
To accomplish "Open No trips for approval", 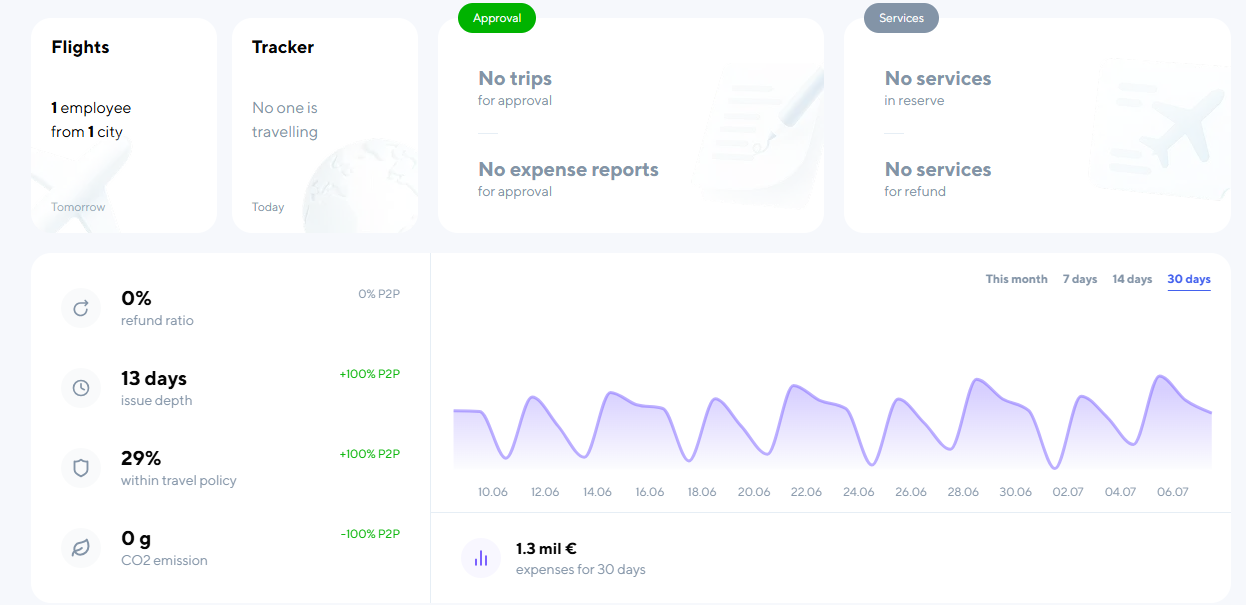I will click(515, 88).
